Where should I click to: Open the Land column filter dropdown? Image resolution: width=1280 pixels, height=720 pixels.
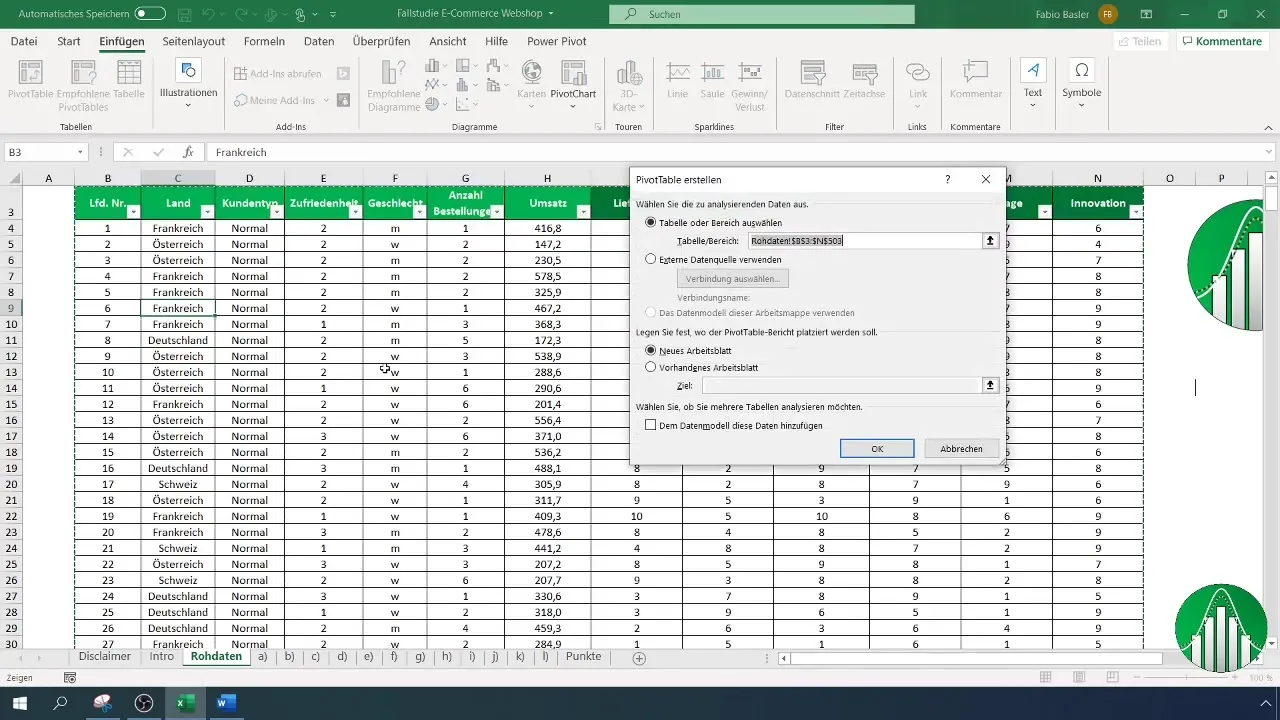(207, 212)
